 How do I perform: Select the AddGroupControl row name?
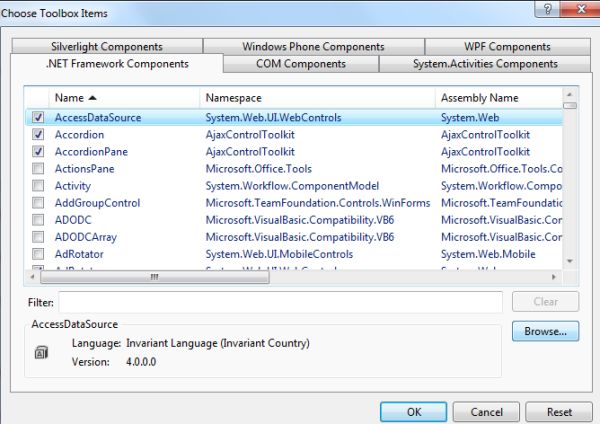click(98, 203)
